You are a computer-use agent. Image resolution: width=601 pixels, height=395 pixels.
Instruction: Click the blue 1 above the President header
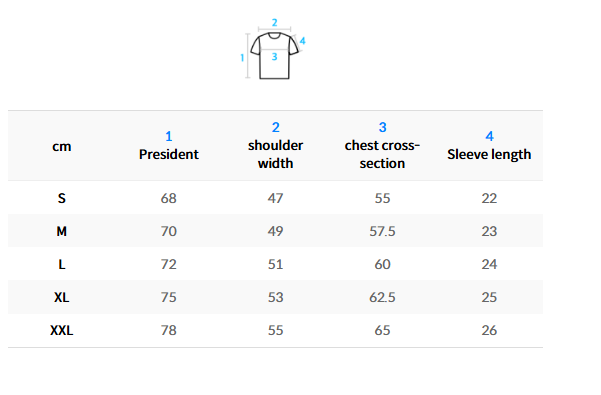click(169, 136)
